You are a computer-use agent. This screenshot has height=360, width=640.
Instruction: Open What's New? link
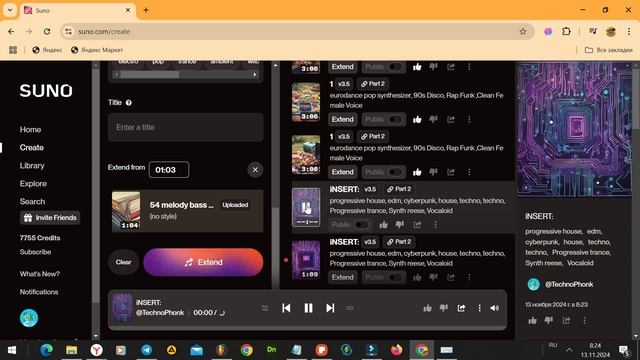pyautogui.click(x=40, y=274)
